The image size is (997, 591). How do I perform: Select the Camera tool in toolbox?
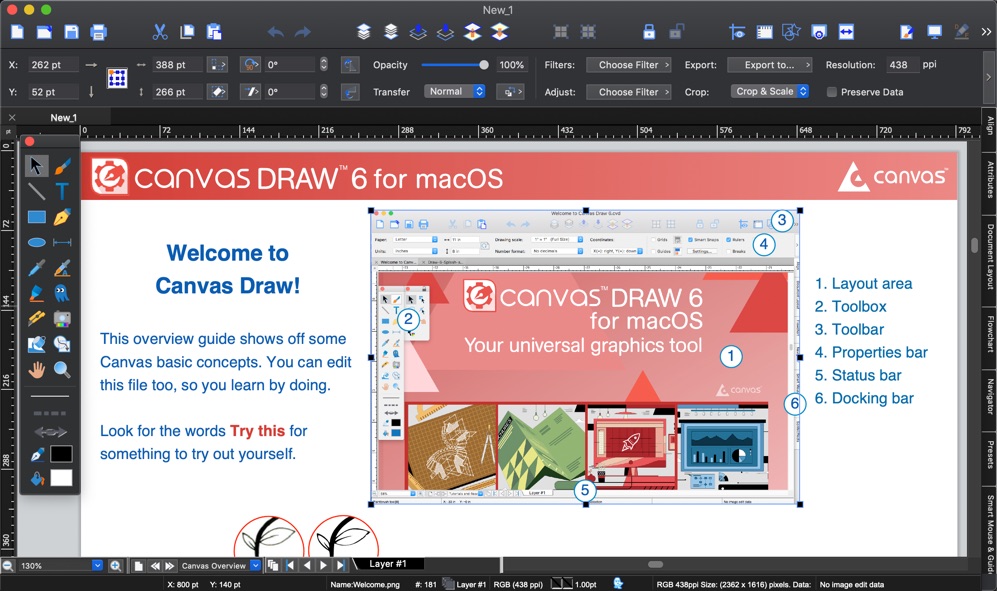pos(62,318)
